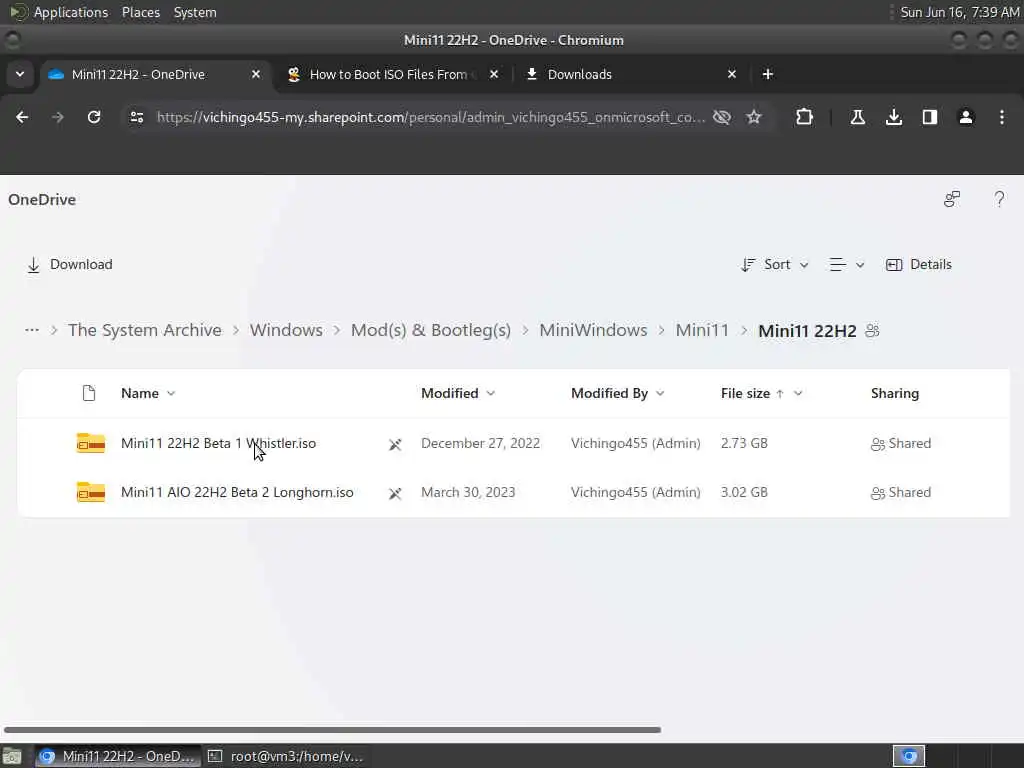This screenshot has width=1024, height=768.
Task: Open the Places menu
Action: tap(140, 12)
